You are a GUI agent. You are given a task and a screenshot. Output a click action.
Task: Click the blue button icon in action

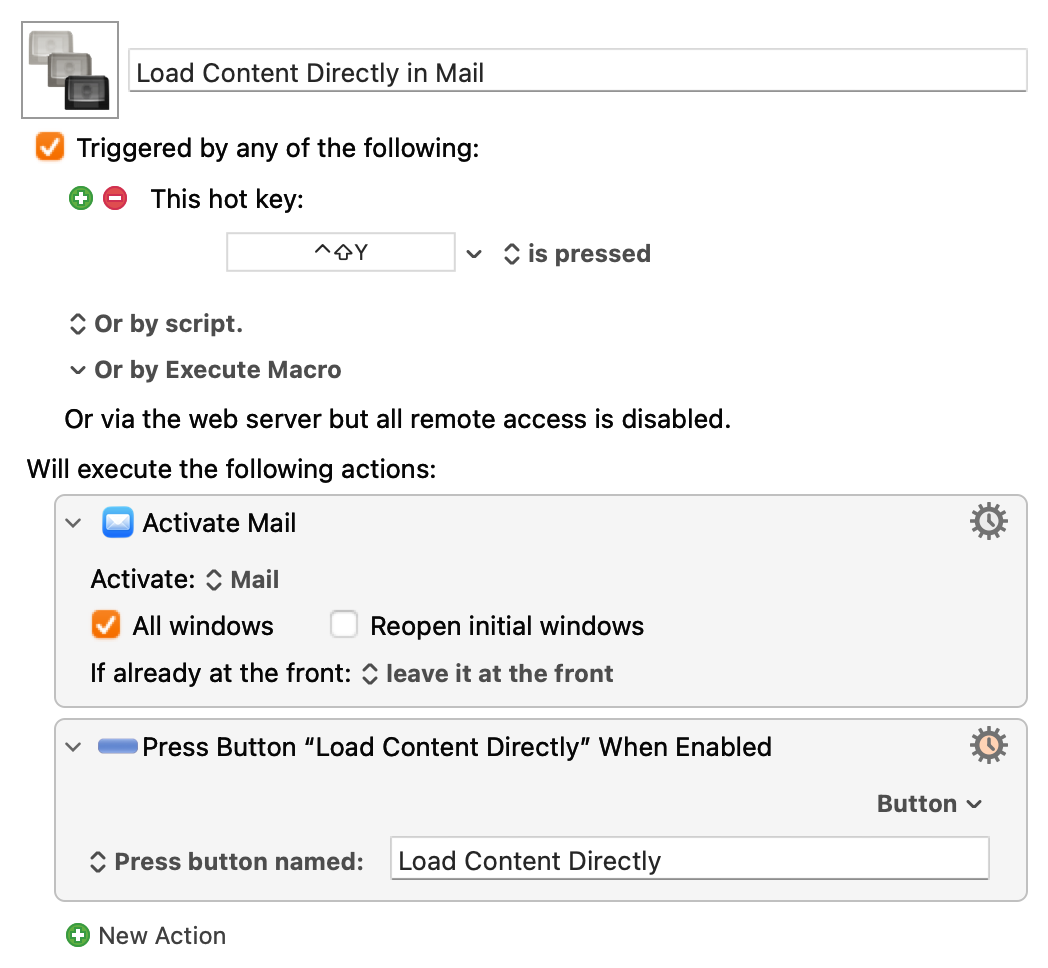118,747
